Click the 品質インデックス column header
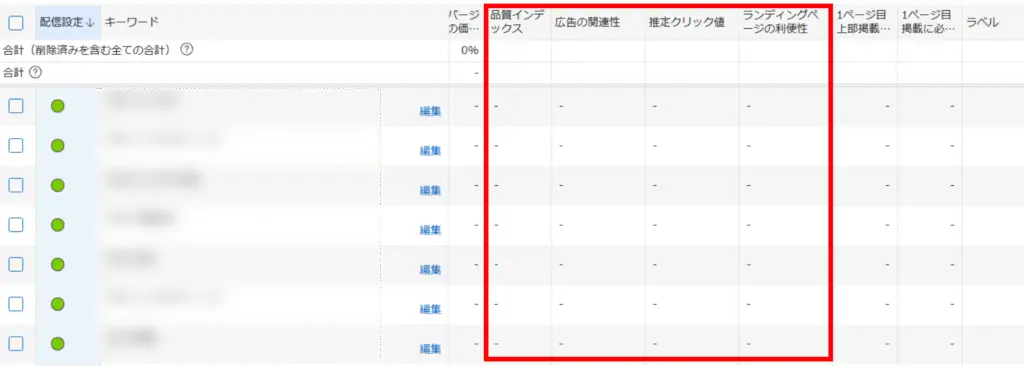Image resolution: width=1024 pixels, height=366 pixels. (x=517, y=22)
